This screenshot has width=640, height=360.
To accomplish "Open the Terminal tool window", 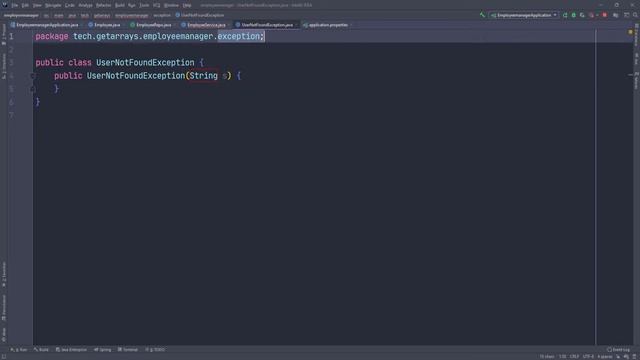I will click(128, 350).
